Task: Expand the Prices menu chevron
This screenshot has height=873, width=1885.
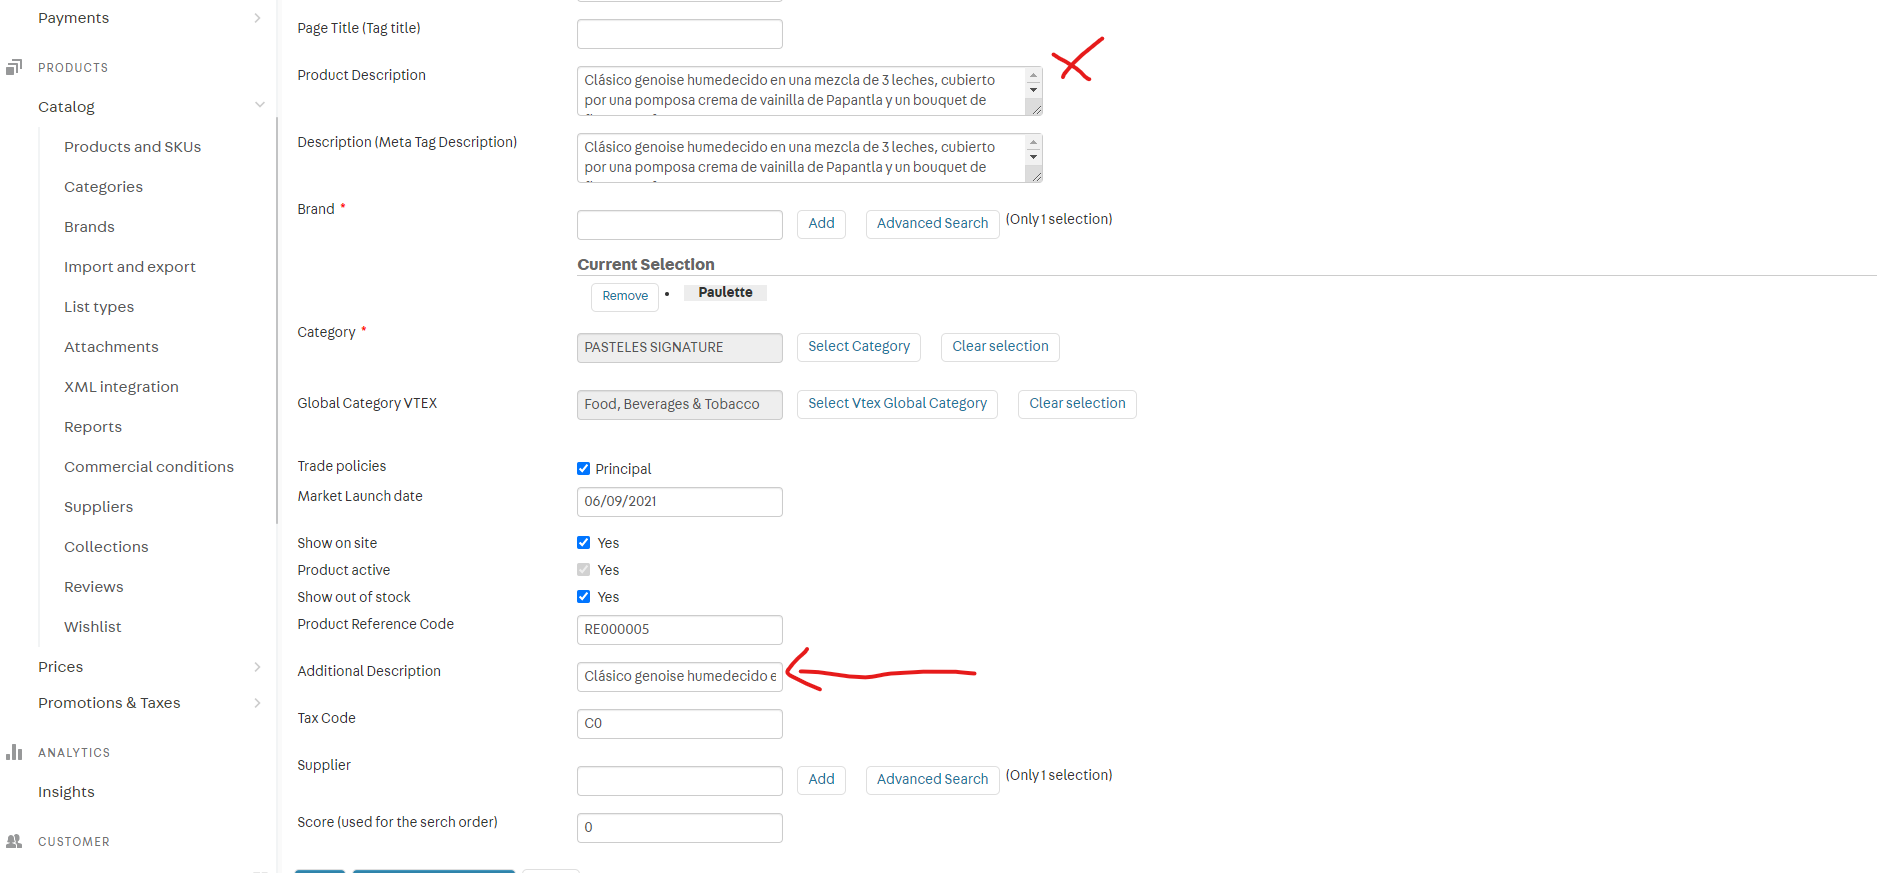Action: [257, 666]
